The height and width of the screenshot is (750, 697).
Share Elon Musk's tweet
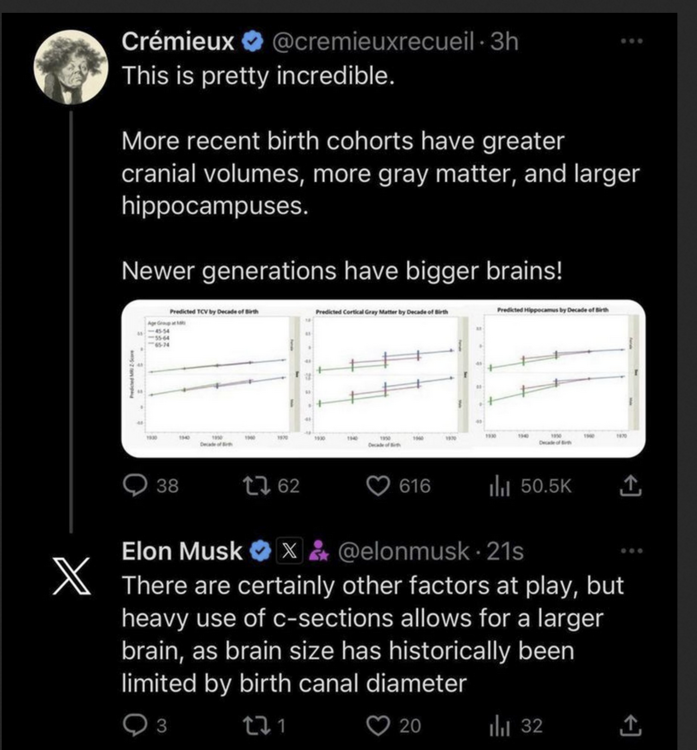[x=631, y=724]
